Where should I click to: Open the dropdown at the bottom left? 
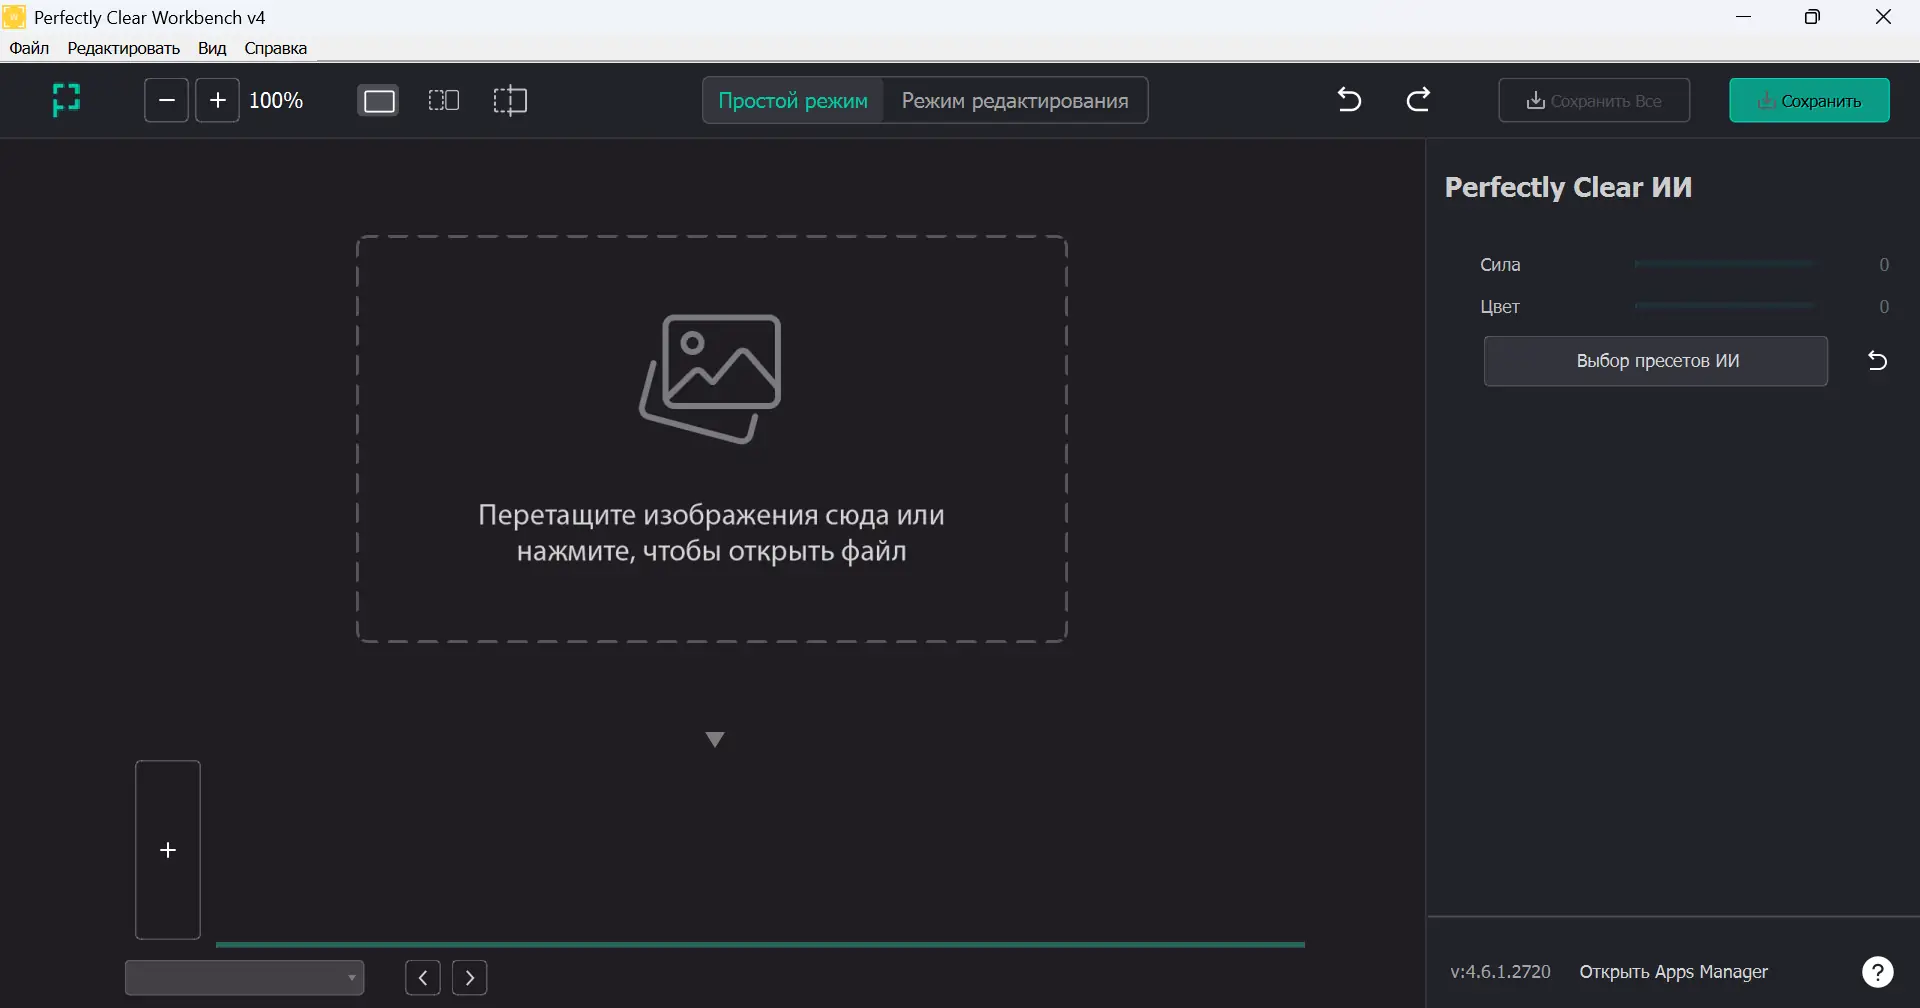tap(245, 977)
